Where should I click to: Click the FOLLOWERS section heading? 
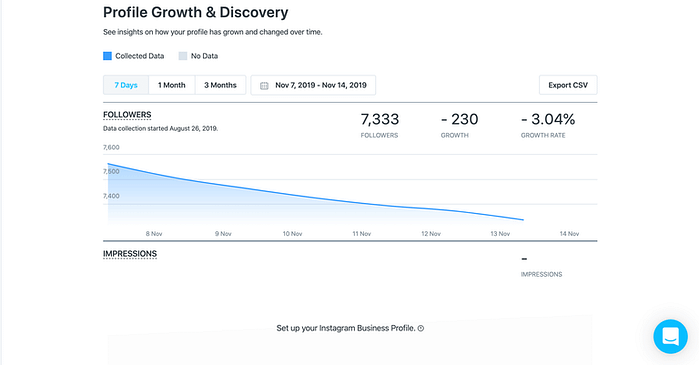click(127, 115)
